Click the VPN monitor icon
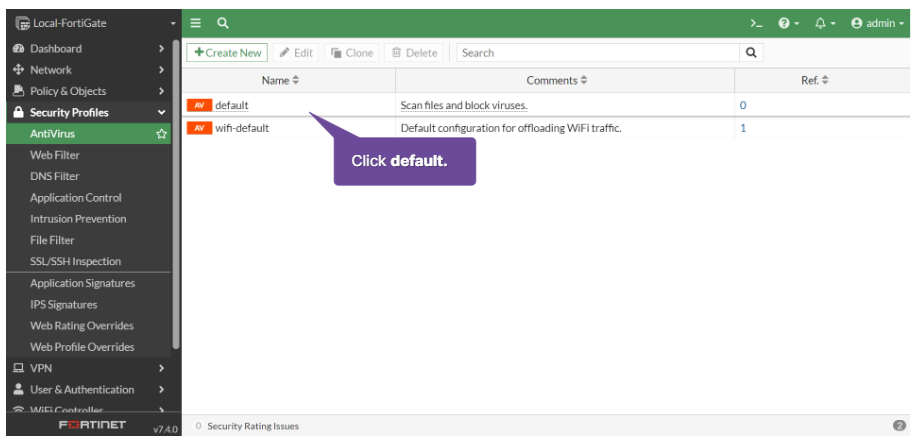Screen dimensions: 919x448 coord(18,368)
